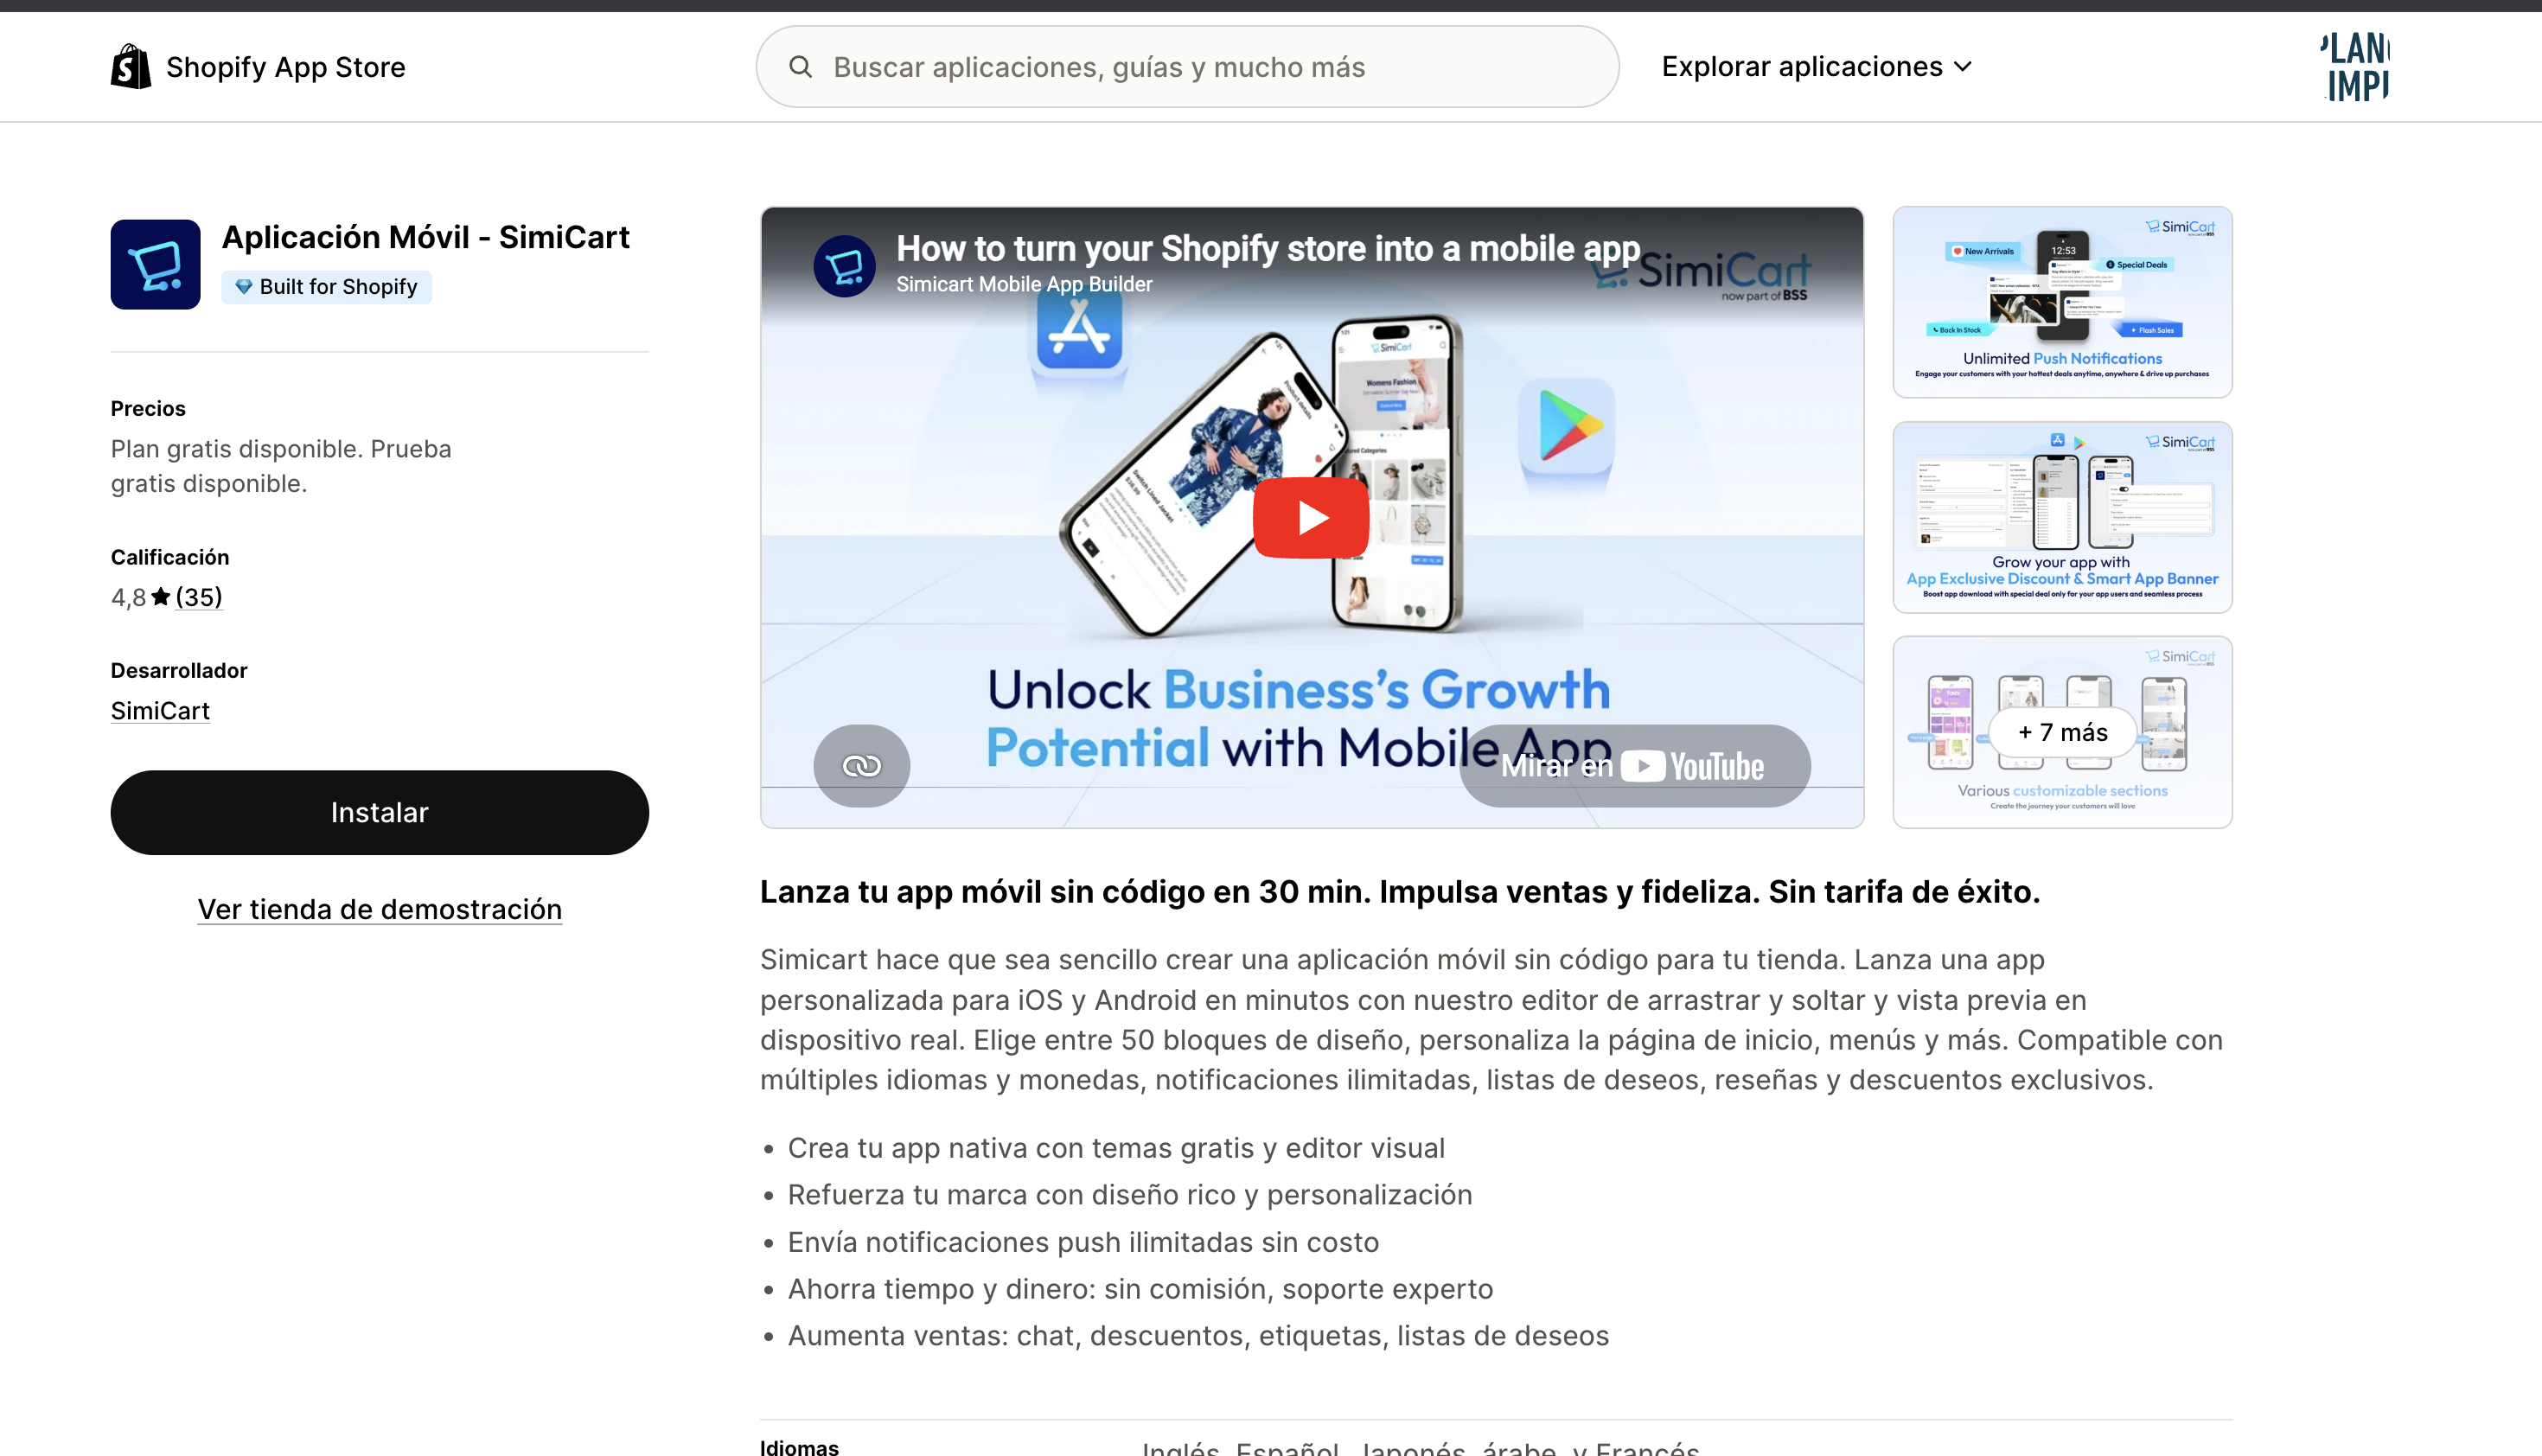Focus the Buscar aplicaciones search field

coord(1187,67)
